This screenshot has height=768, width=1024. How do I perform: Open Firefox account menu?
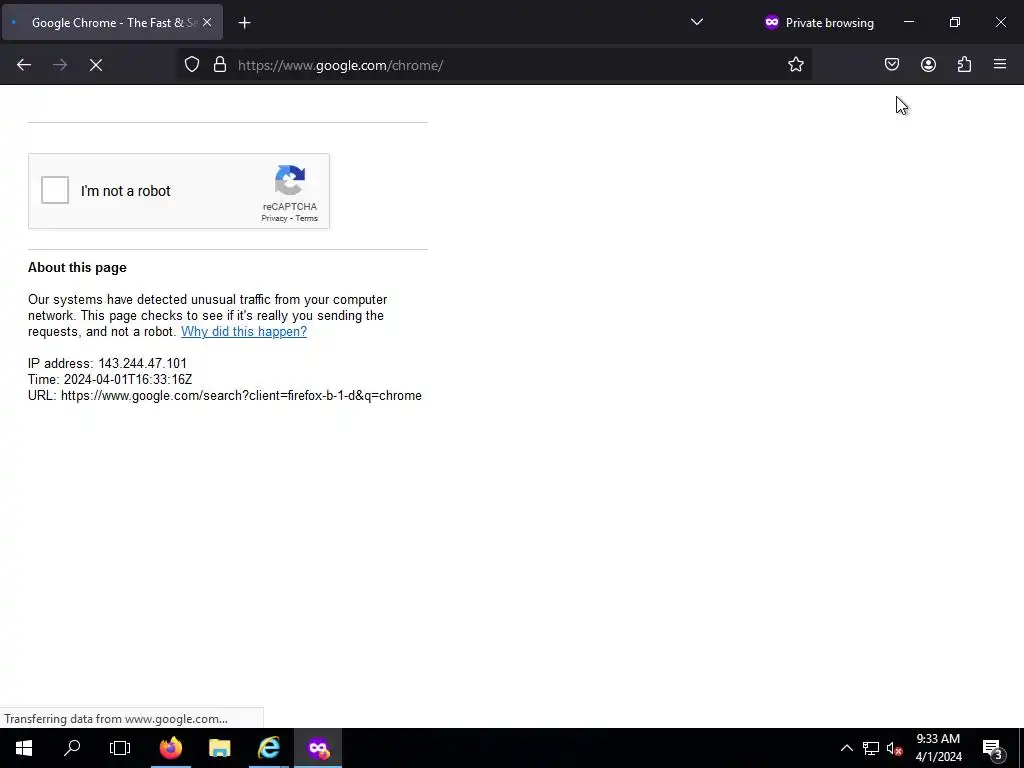coord(928,65)
